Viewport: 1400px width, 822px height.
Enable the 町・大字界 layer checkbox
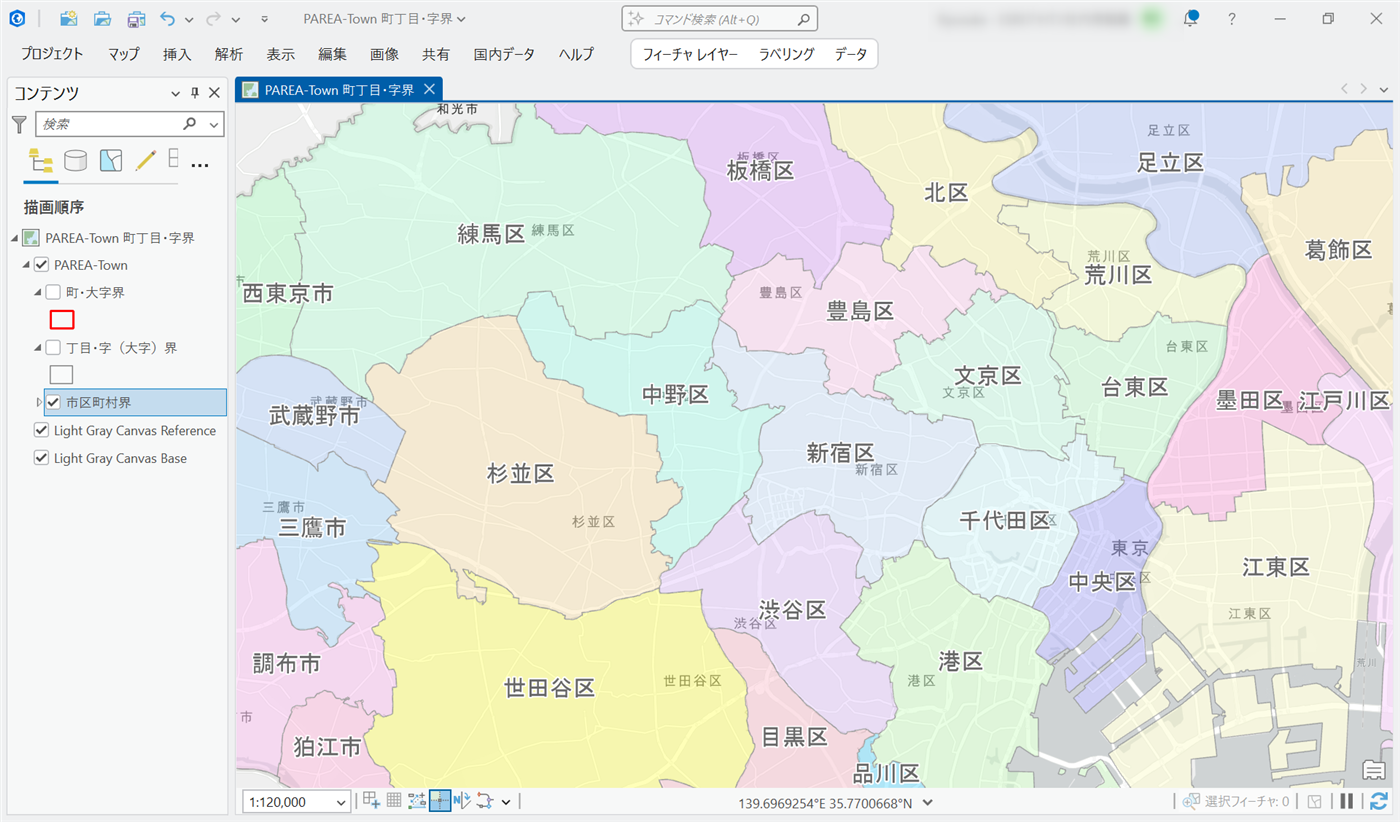coord(54,293)
